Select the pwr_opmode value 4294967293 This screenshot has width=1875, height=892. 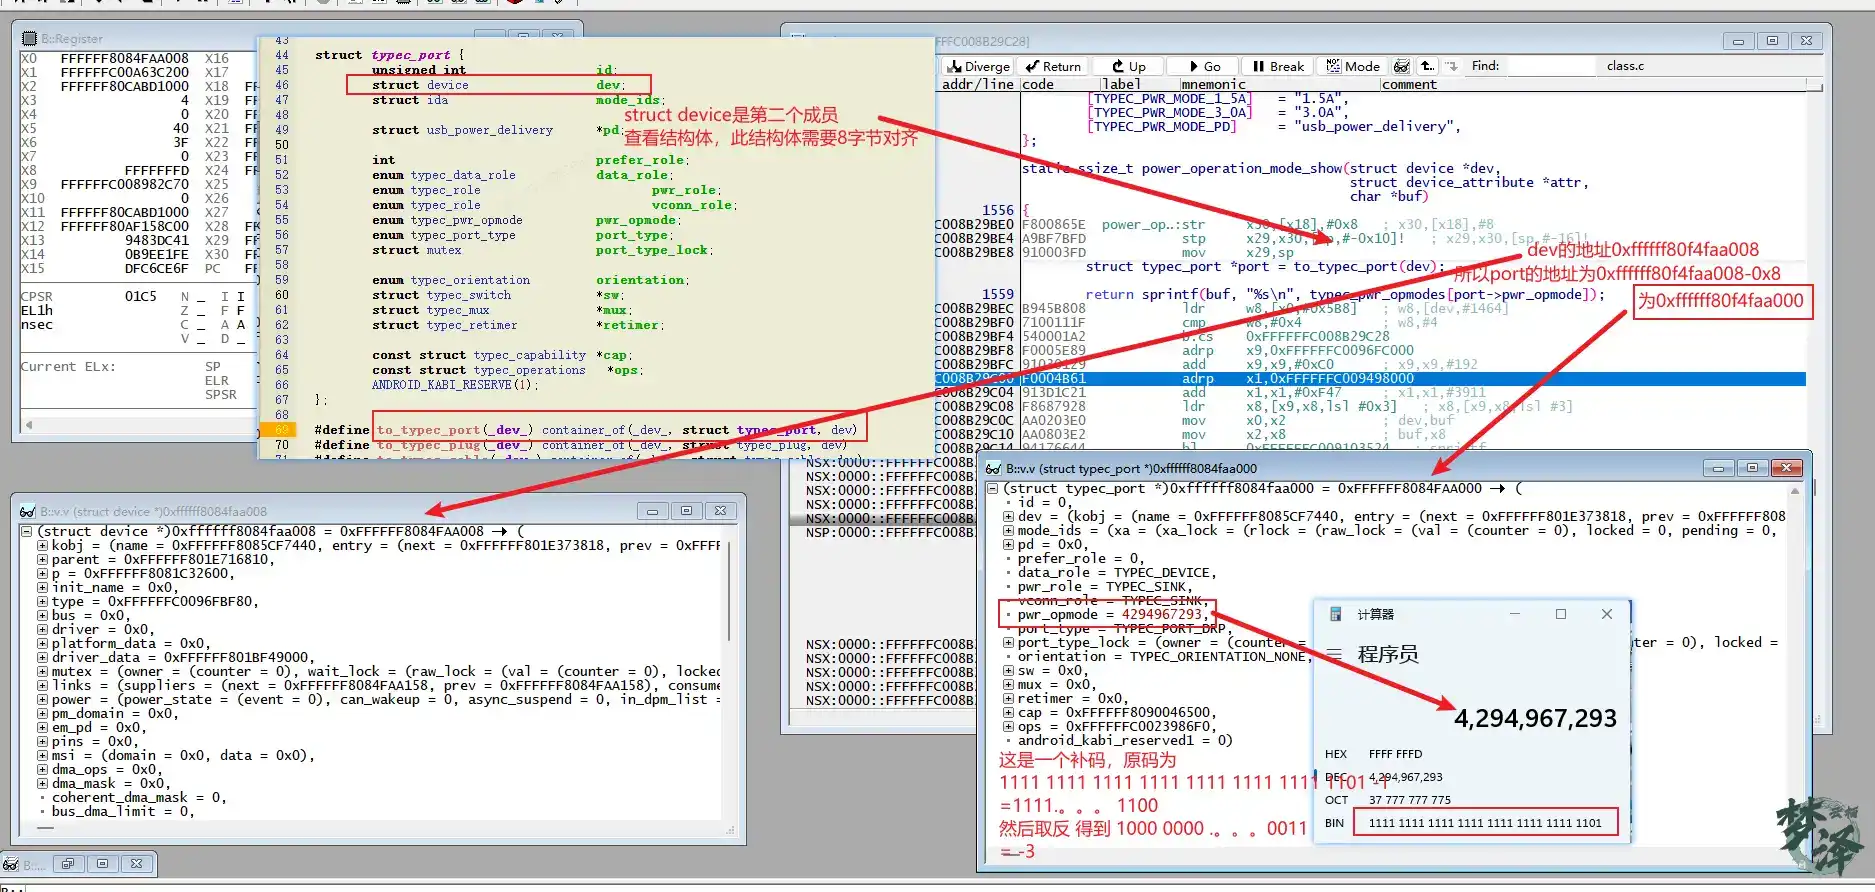tap(1161, 614)
